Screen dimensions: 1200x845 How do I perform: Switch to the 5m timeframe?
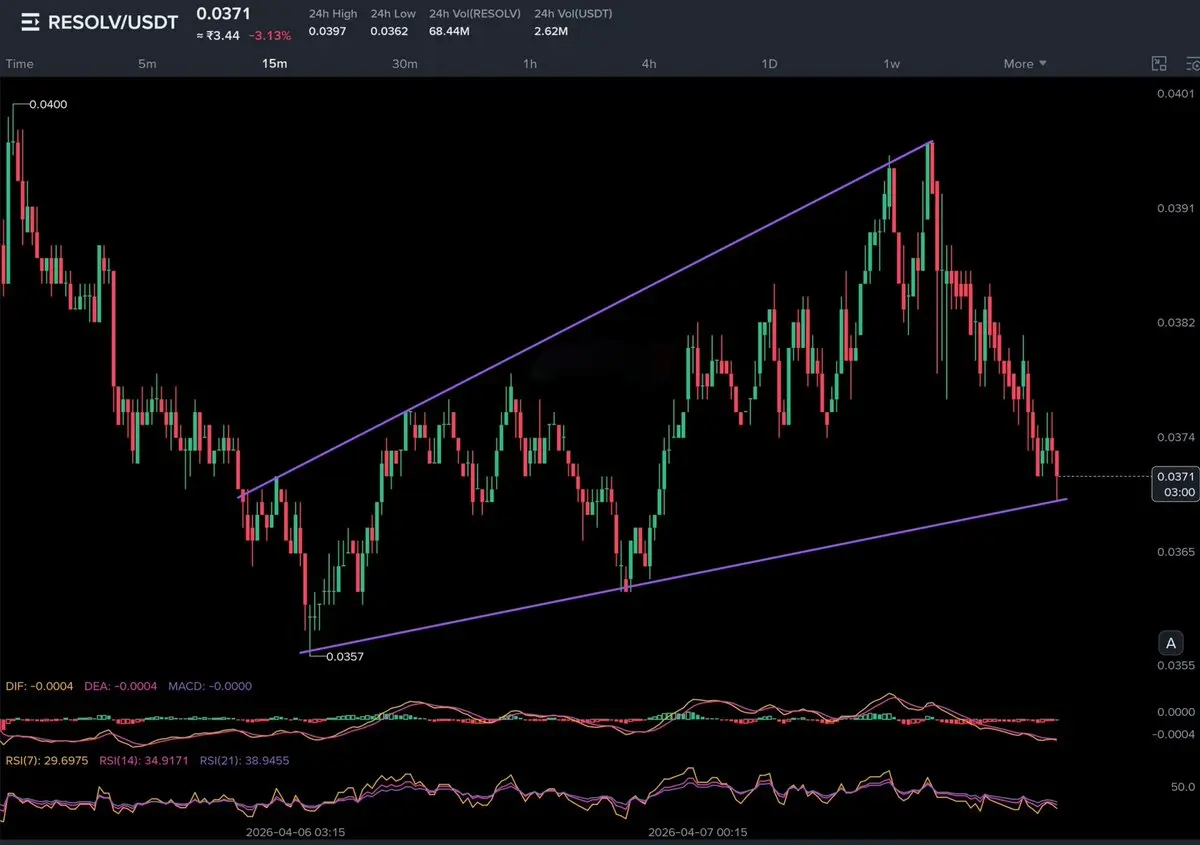pos(147,64)
